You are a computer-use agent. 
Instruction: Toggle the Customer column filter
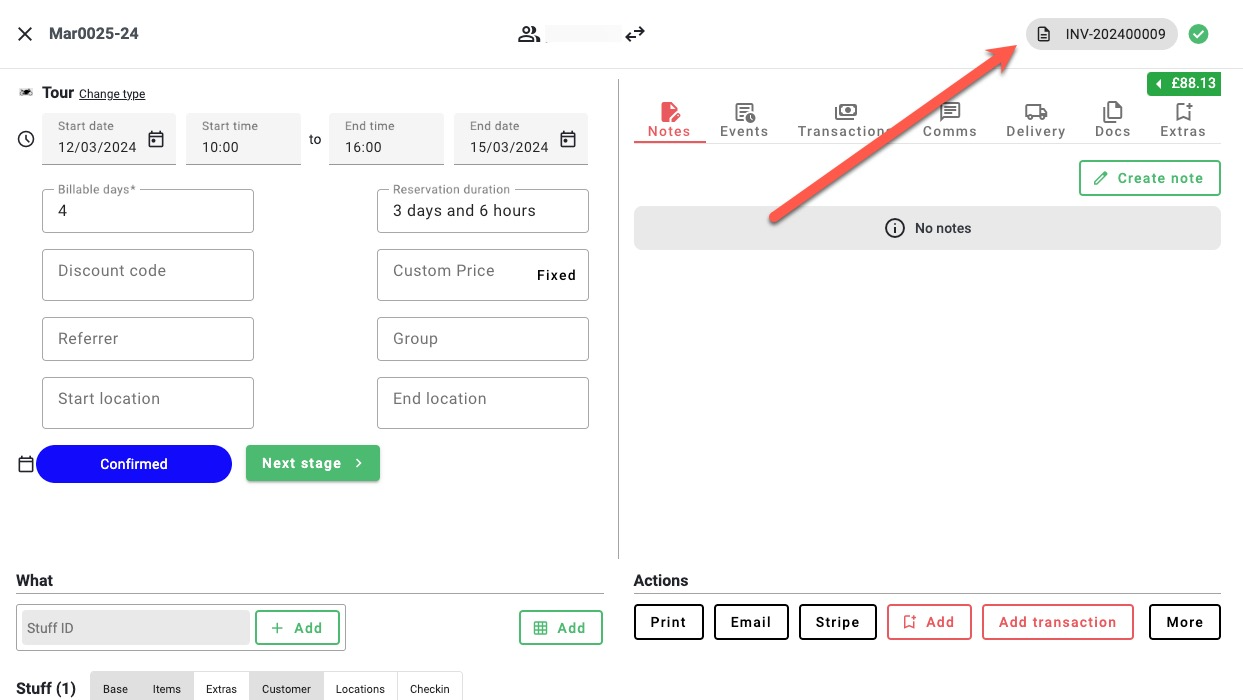click(x=286, y=688)
